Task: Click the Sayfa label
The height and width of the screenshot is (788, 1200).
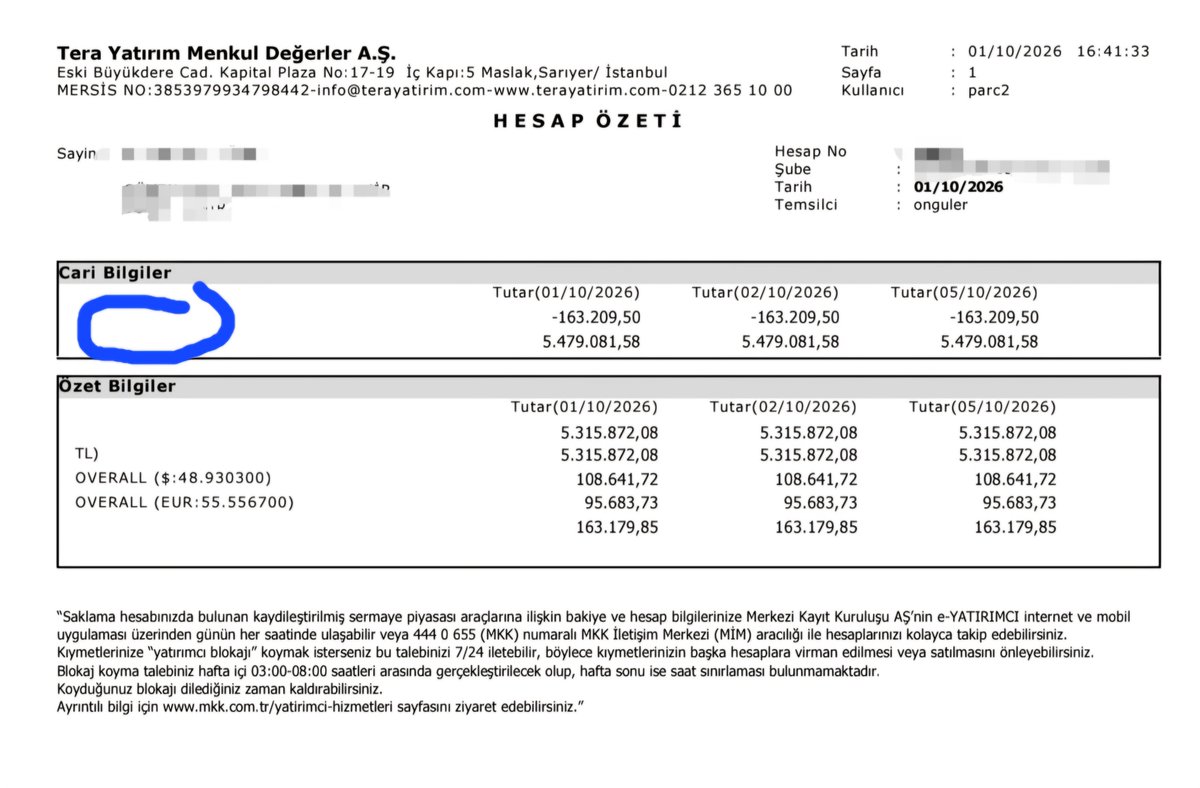Action: [x=863, y=72]
